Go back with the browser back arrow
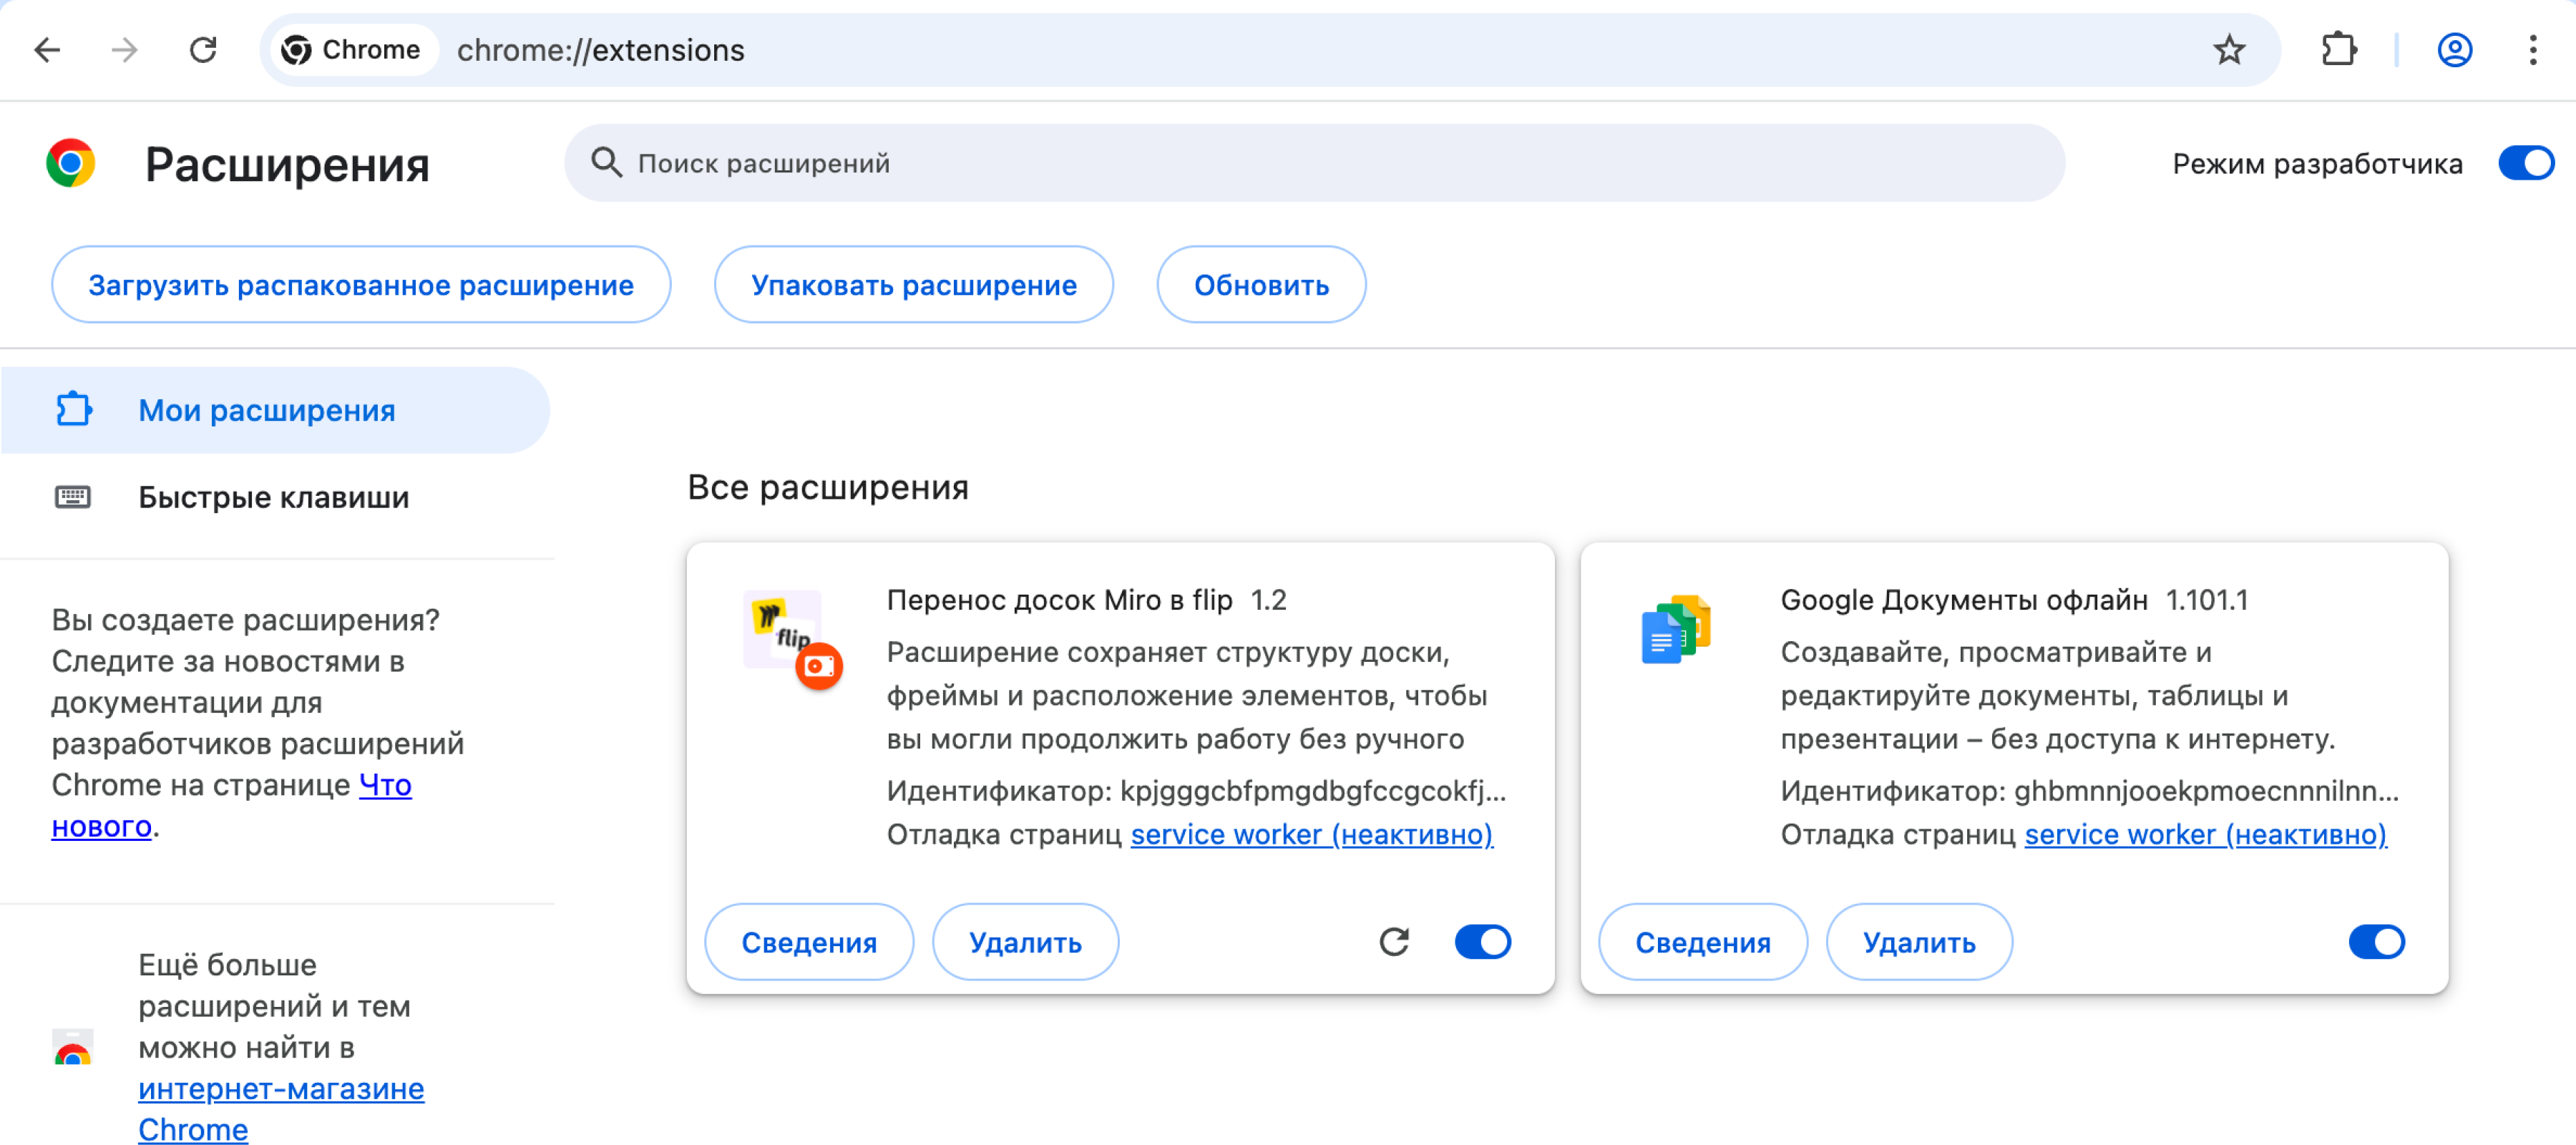Image resolution: width=2576 pixels, height=1145 pixels. pyautogui.click(x=47, y=50)
